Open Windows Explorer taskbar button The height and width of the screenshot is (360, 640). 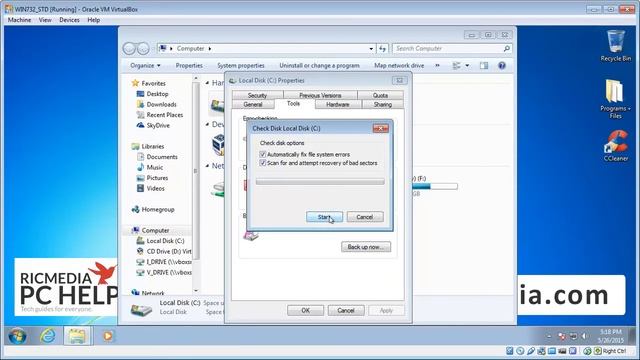[77, 336]
